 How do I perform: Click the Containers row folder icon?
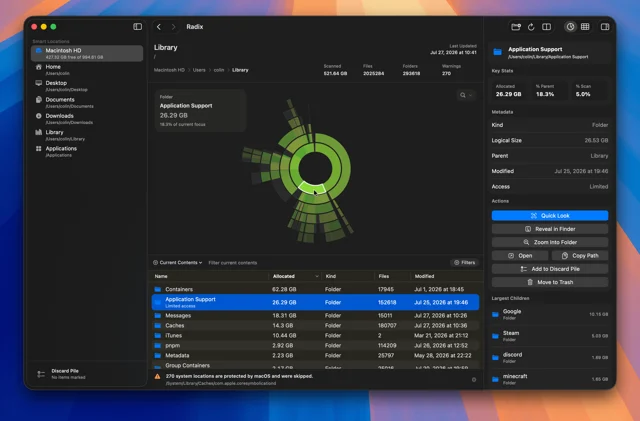tap(158, 289)
